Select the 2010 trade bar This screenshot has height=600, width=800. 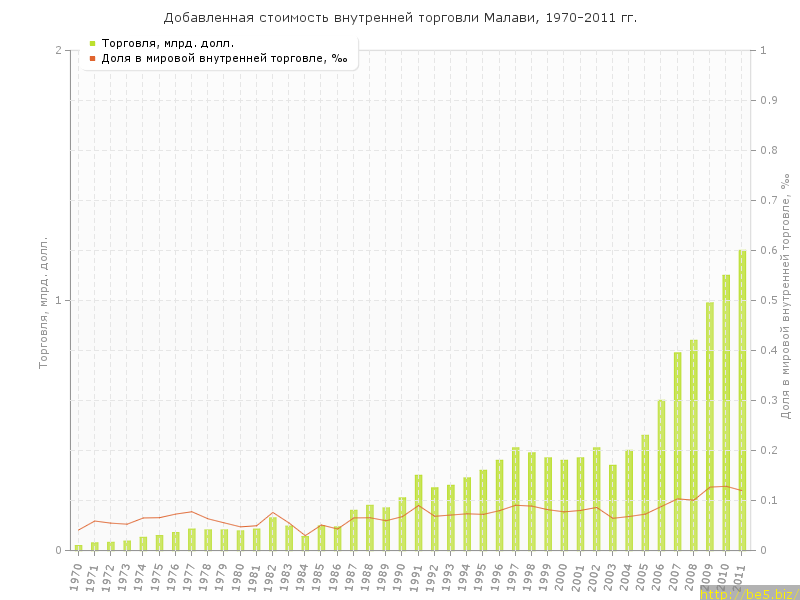726,412
